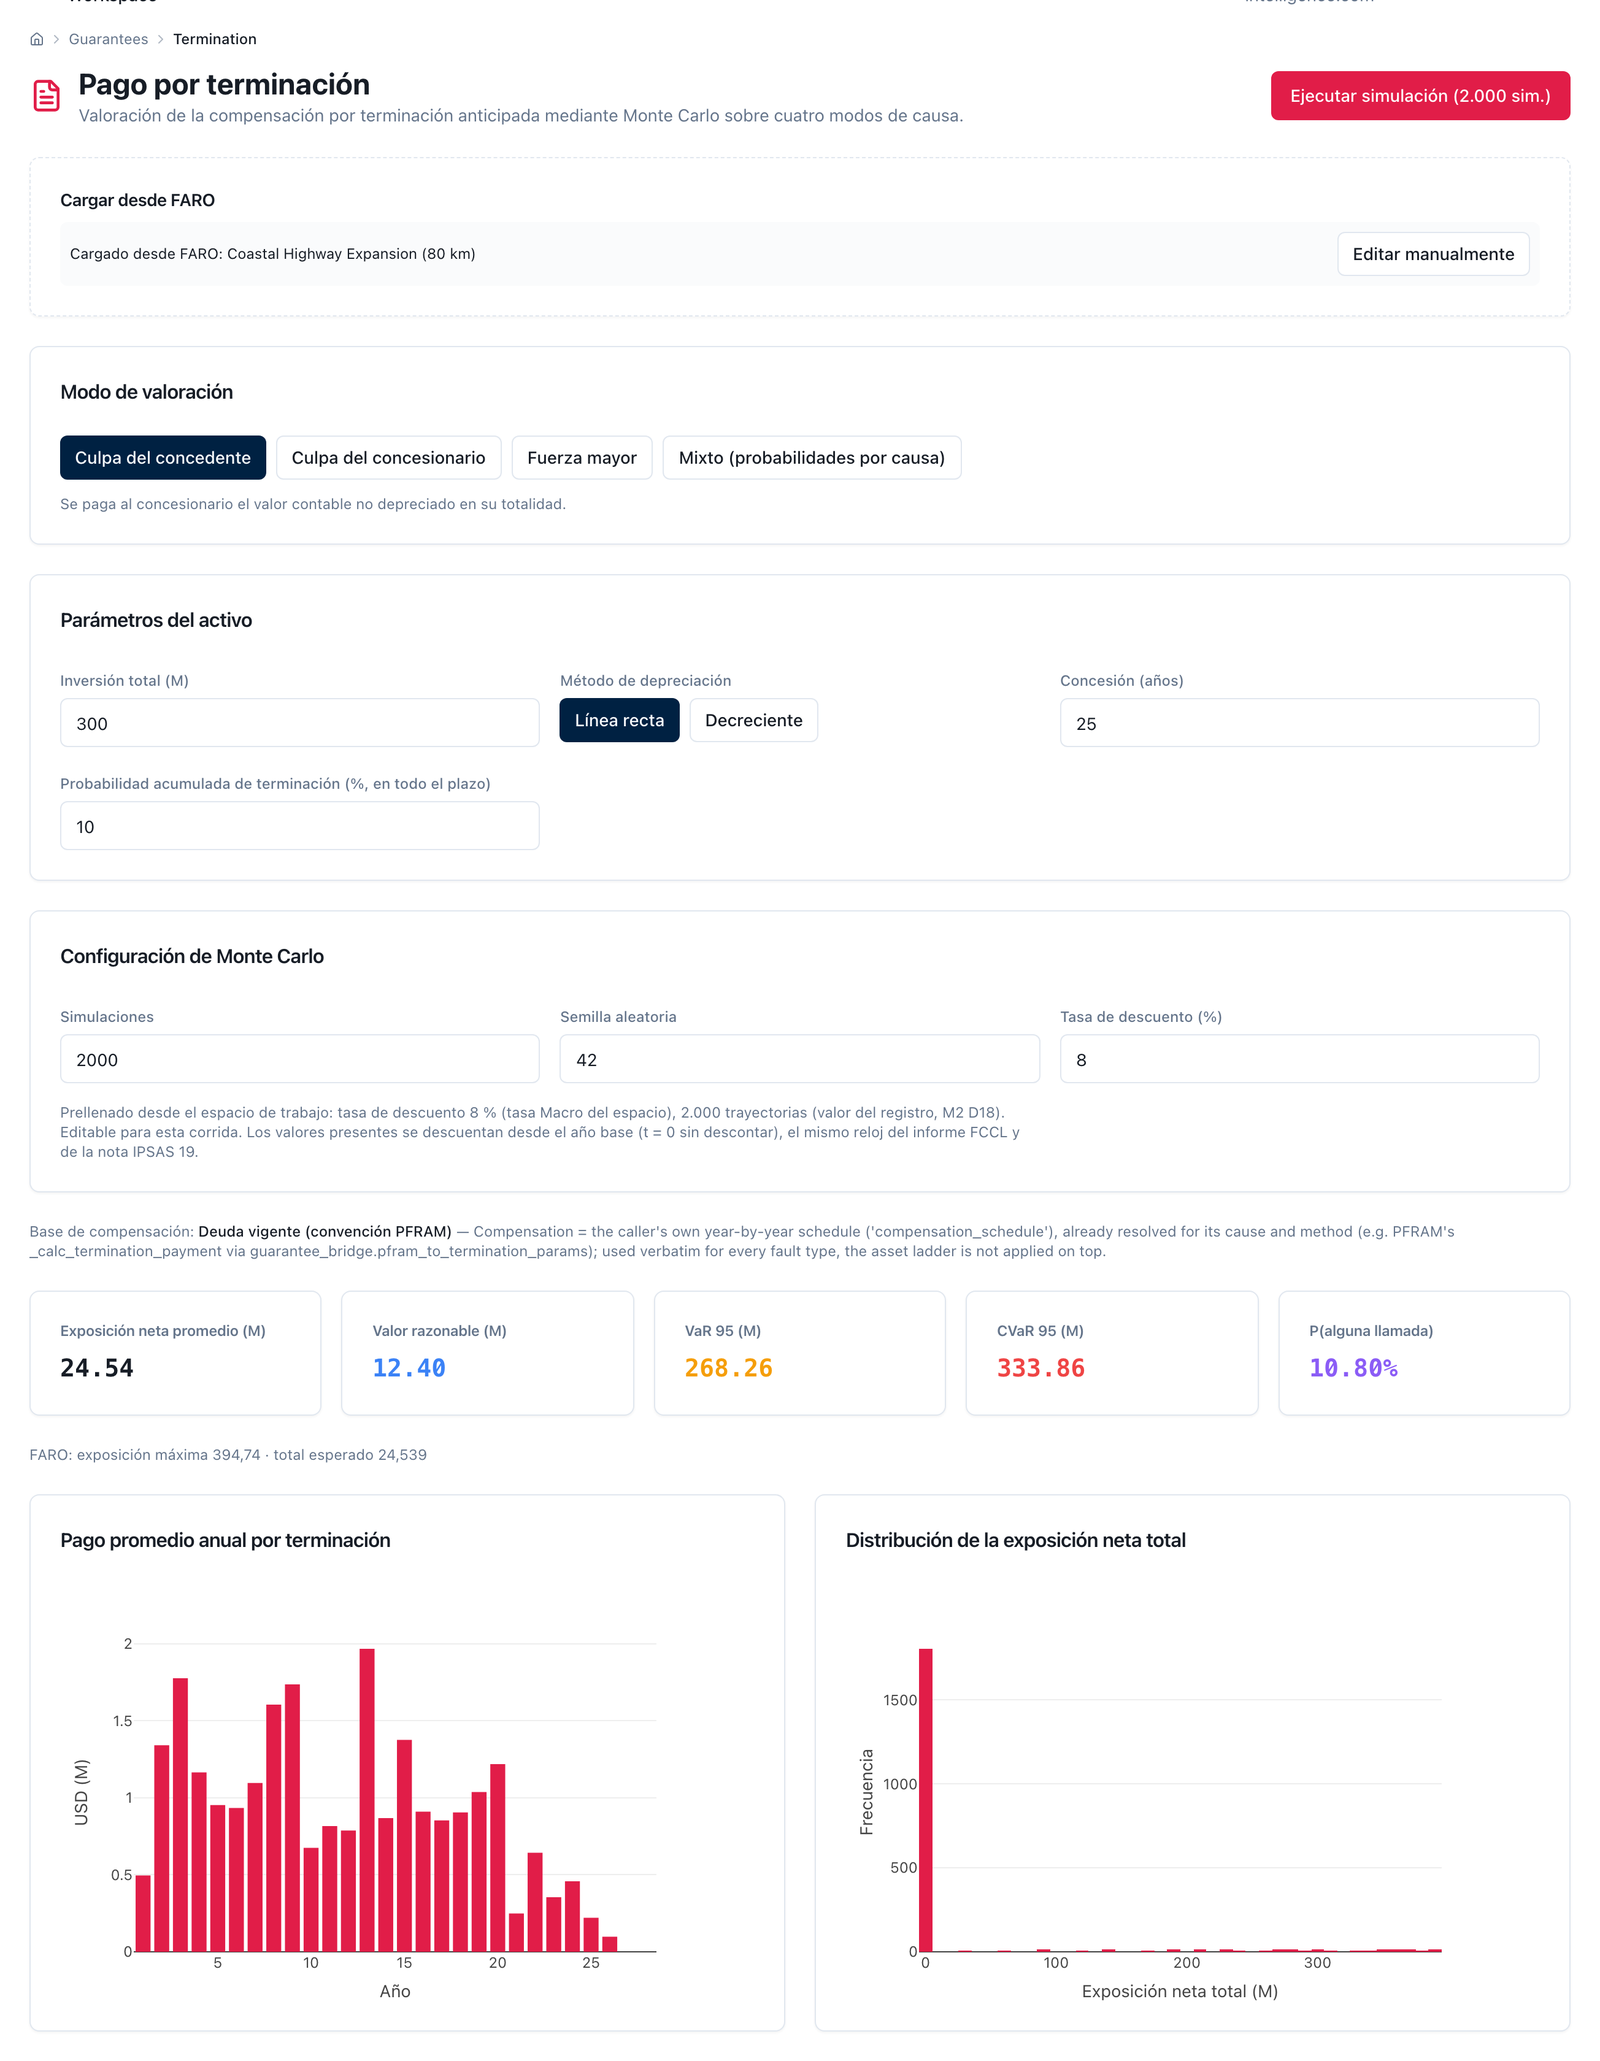This screenshot has width=1600, height=2061.
Task: Click the VaR 95 value 268.26
Action: (729, 1368)
